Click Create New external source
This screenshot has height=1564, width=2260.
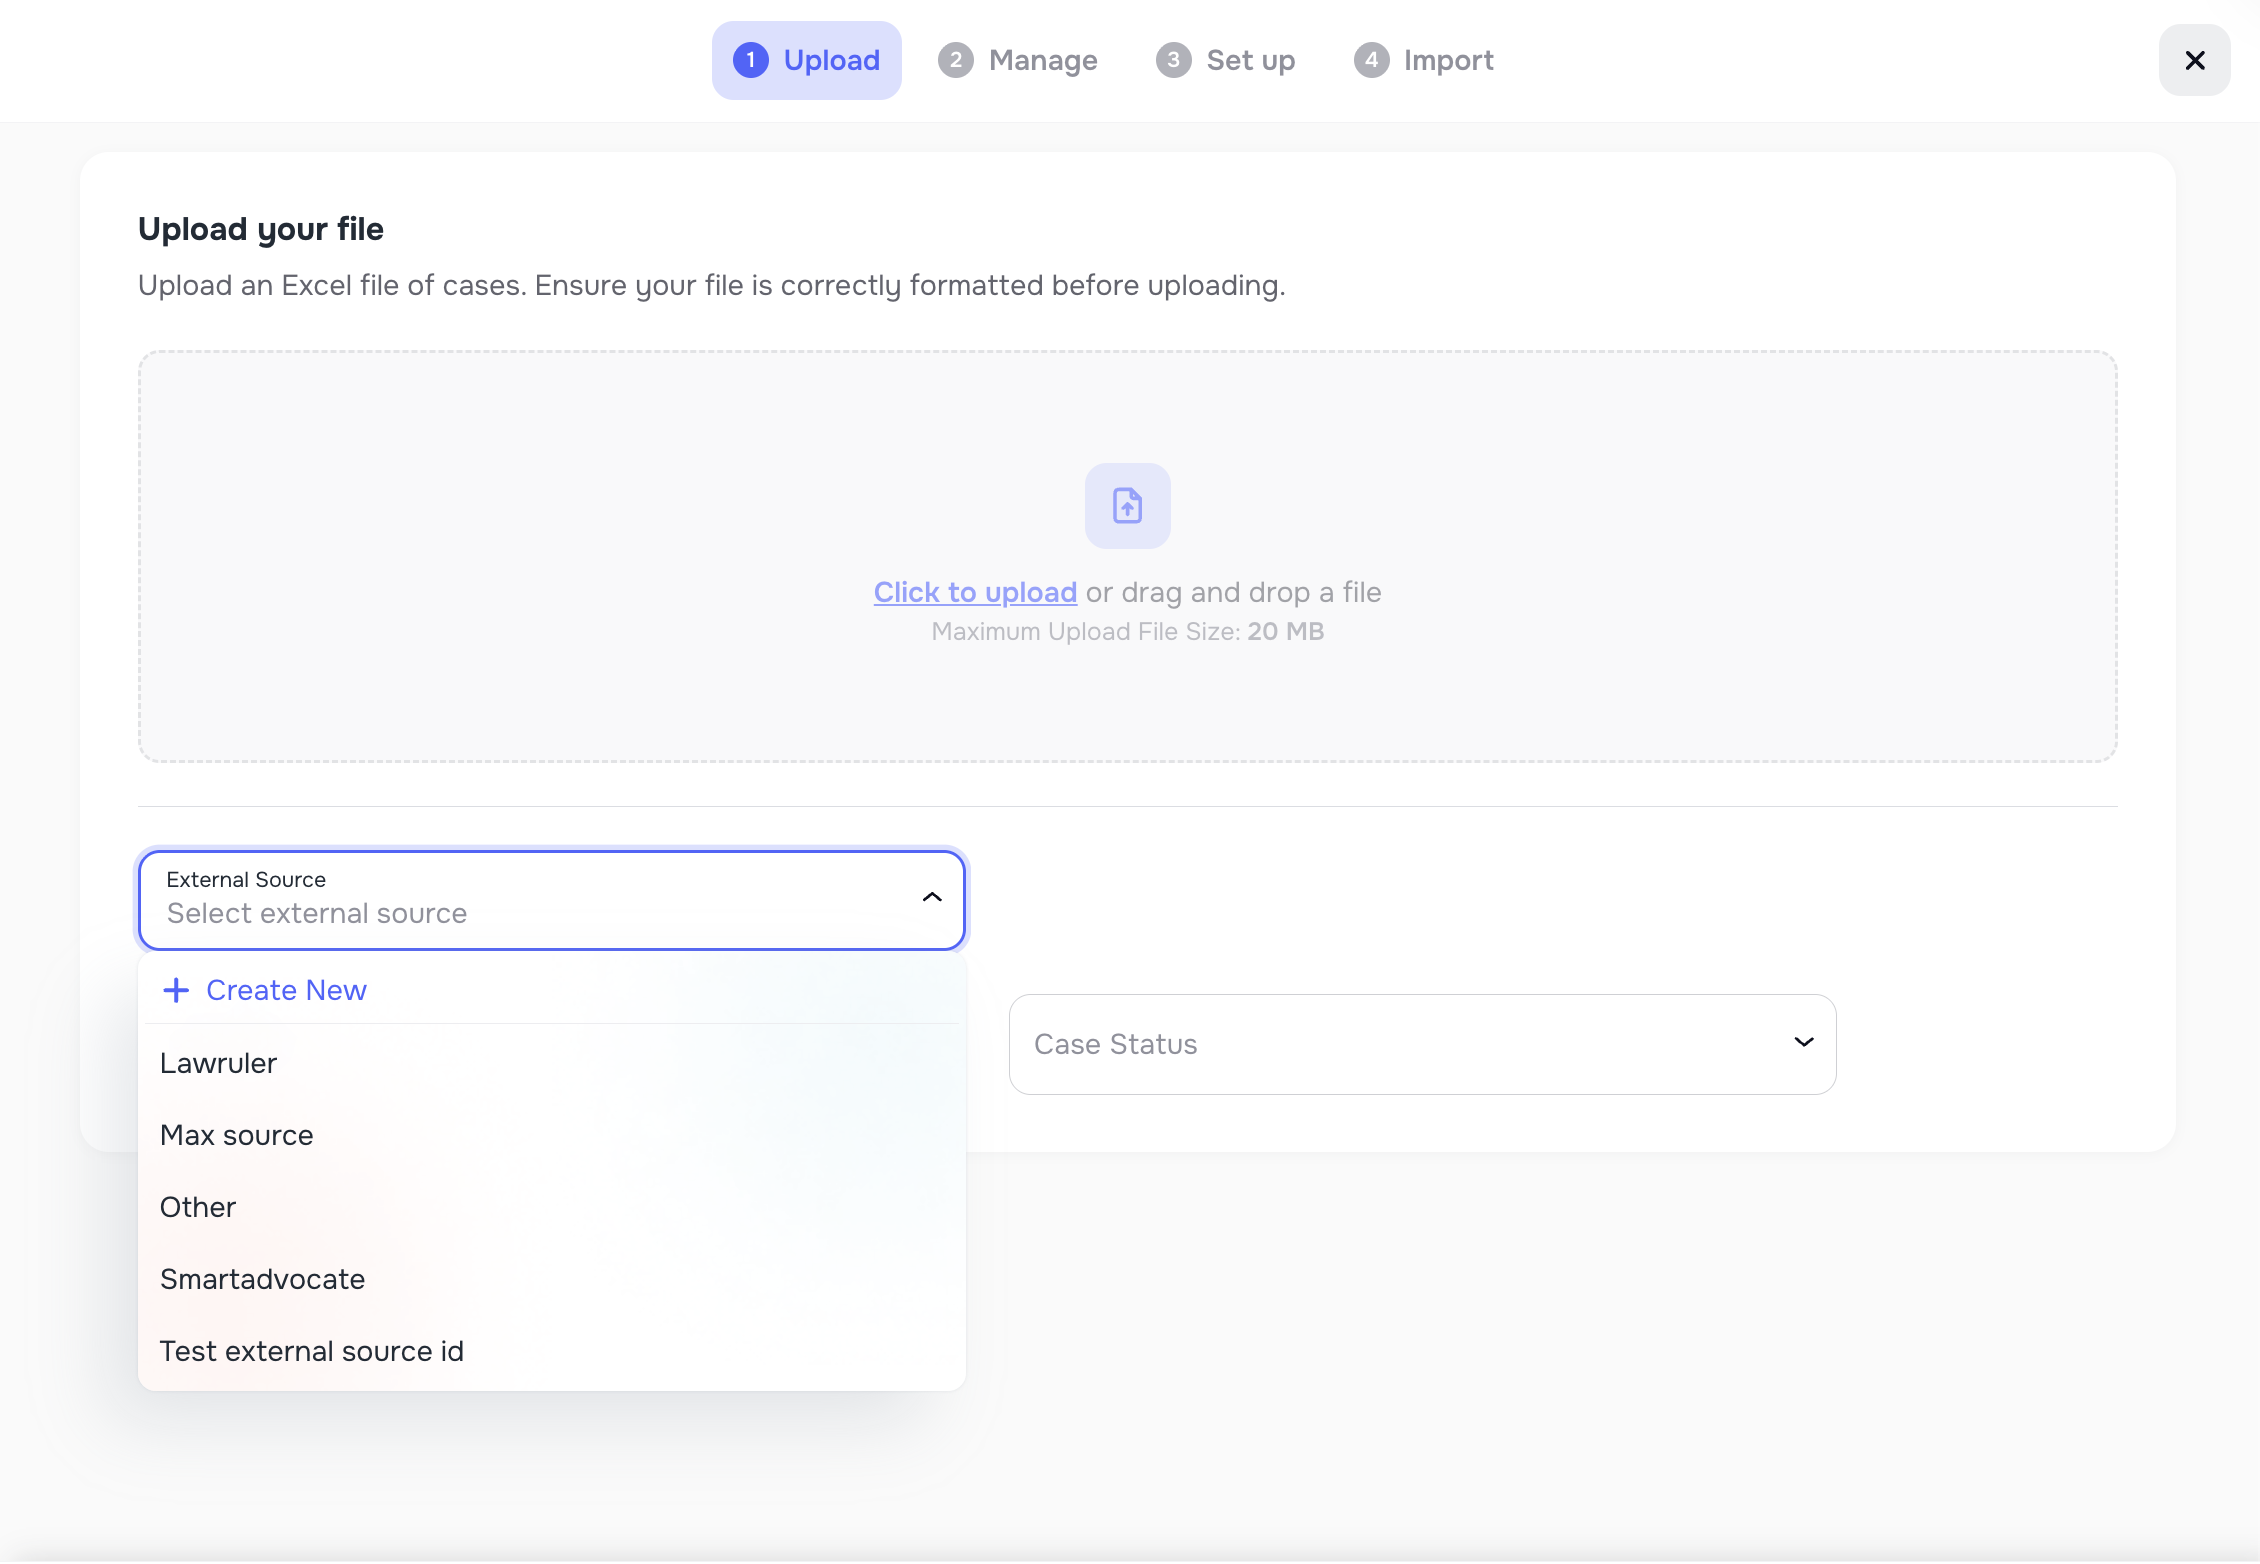285,990
